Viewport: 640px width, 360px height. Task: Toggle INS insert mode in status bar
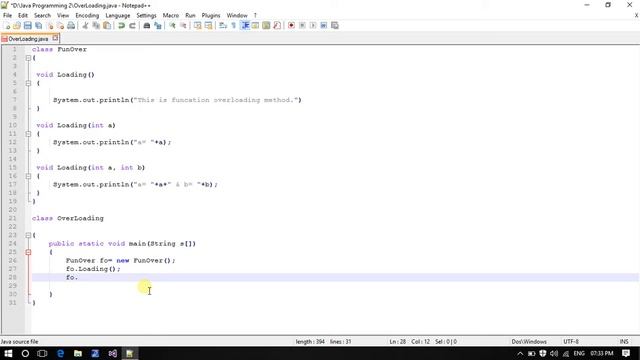(x=624, y=341)
